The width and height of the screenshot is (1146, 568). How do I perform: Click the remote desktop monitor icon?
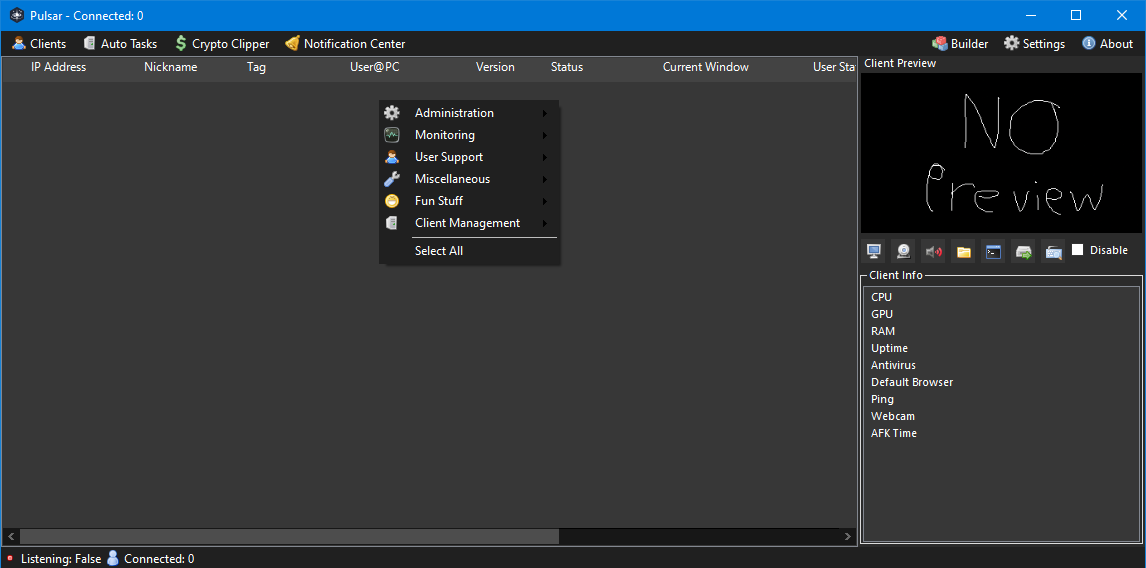(x=873, y=251)
